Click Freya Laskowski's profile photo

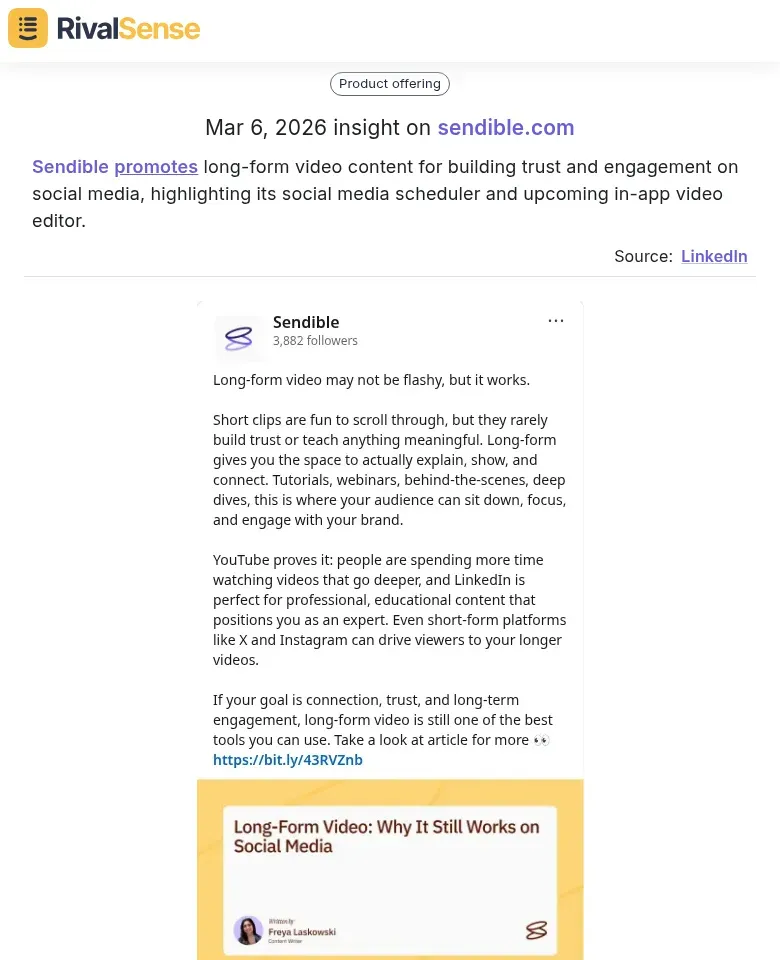point(248,930)
